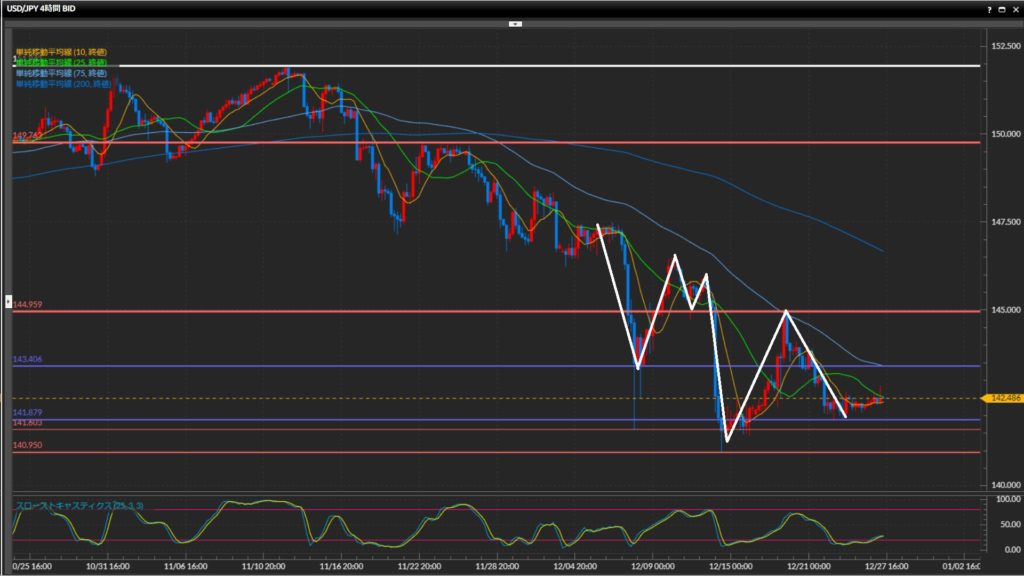Expand the top toolbar drop-down handle
Screen dimensions: 1024x576
click(x=515, y=23)
